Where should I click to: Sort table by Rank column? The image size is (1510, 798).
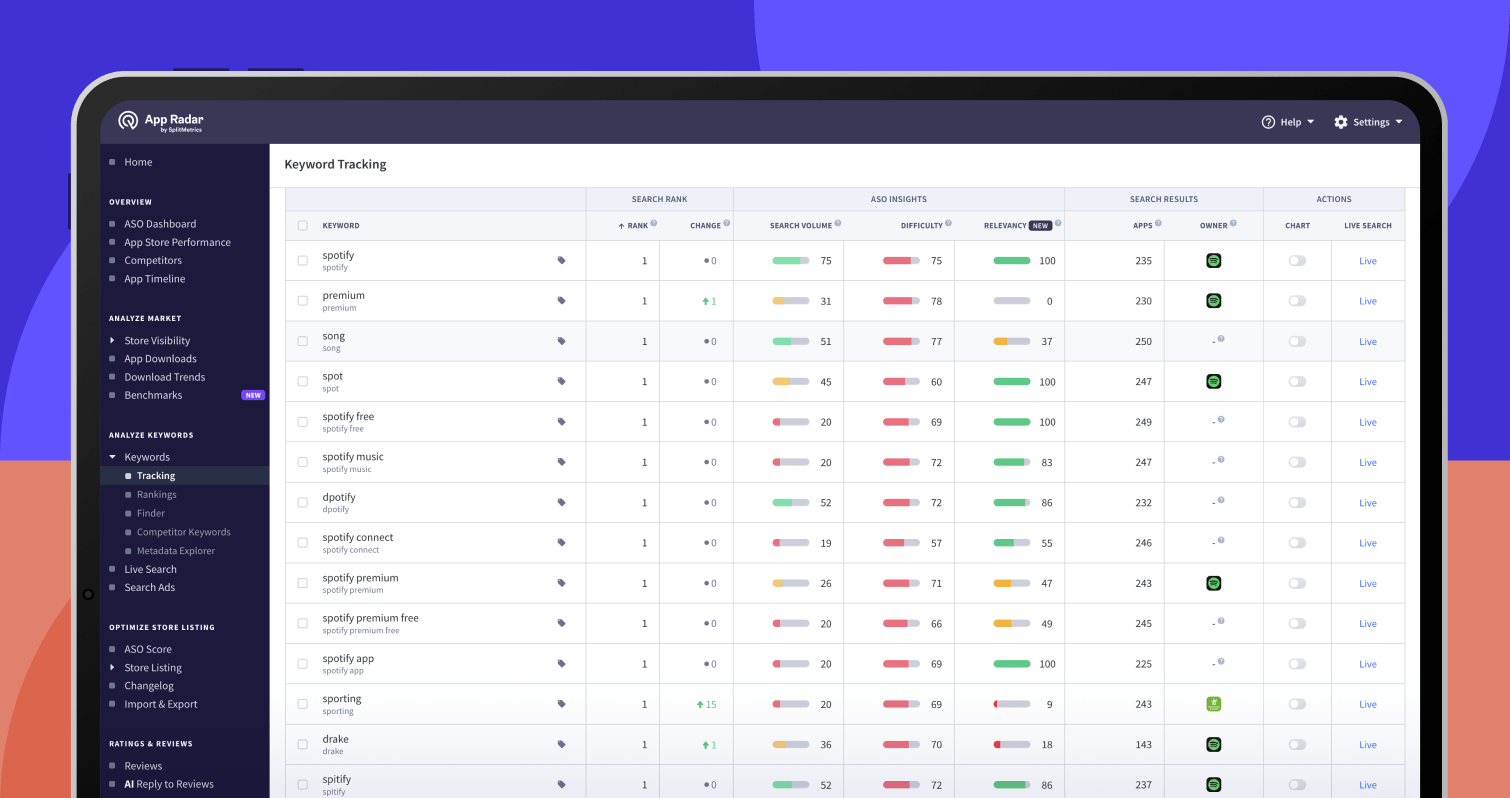point(633,226)
